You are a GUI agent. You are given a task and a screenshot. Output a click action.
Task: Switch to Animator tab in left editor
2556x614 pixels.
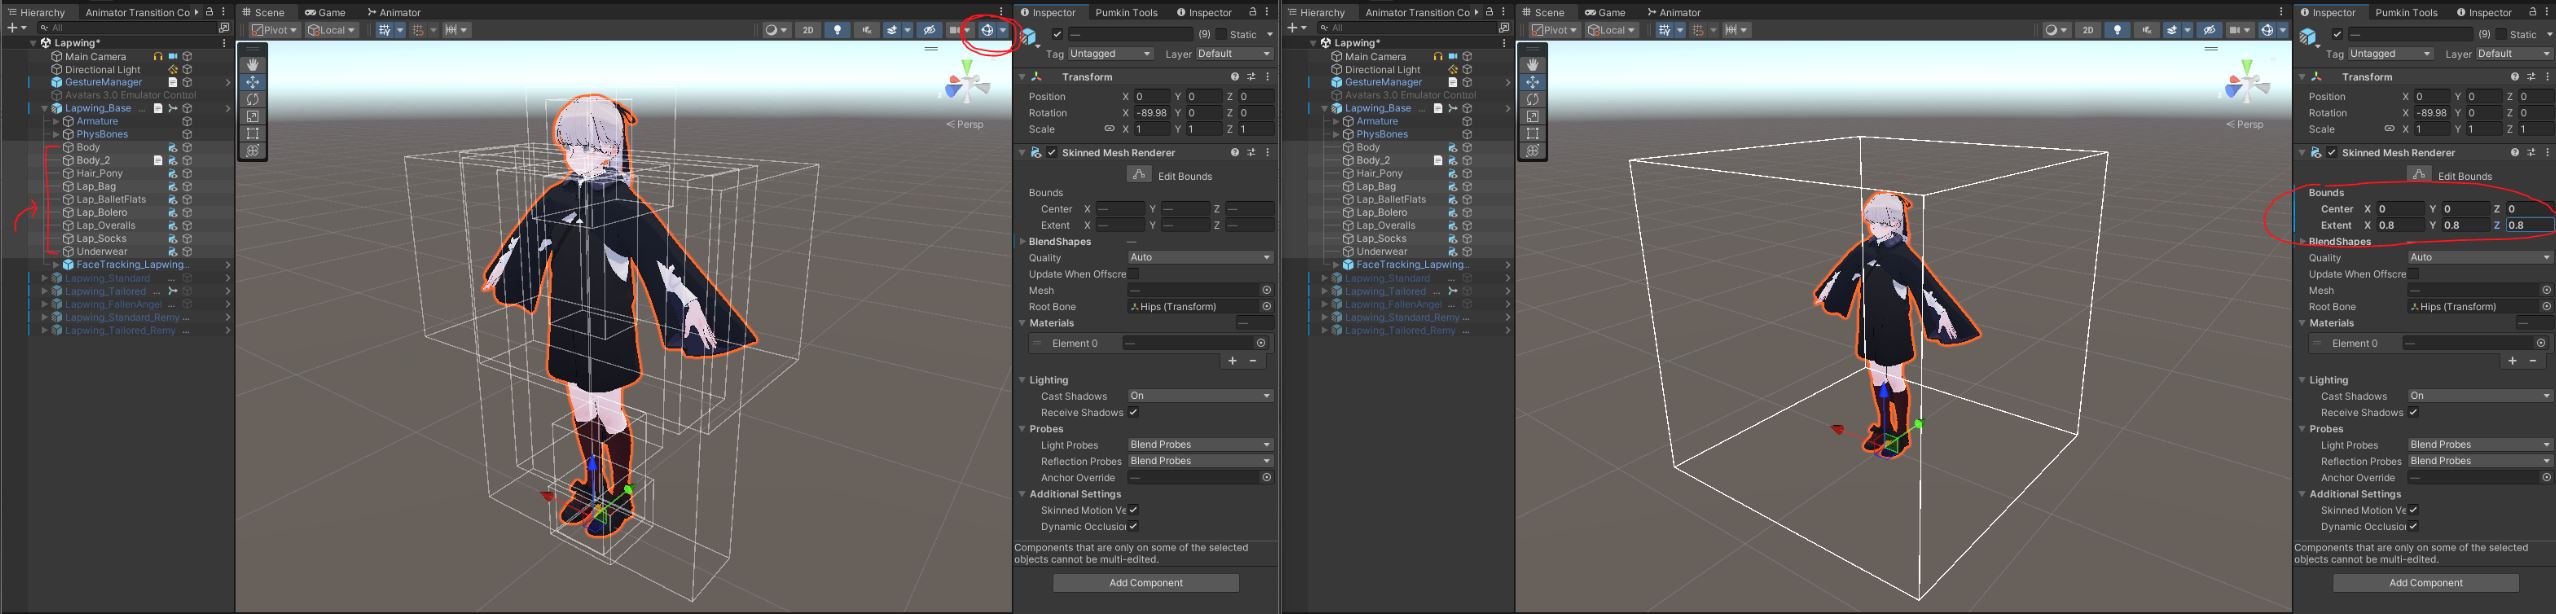393,12
